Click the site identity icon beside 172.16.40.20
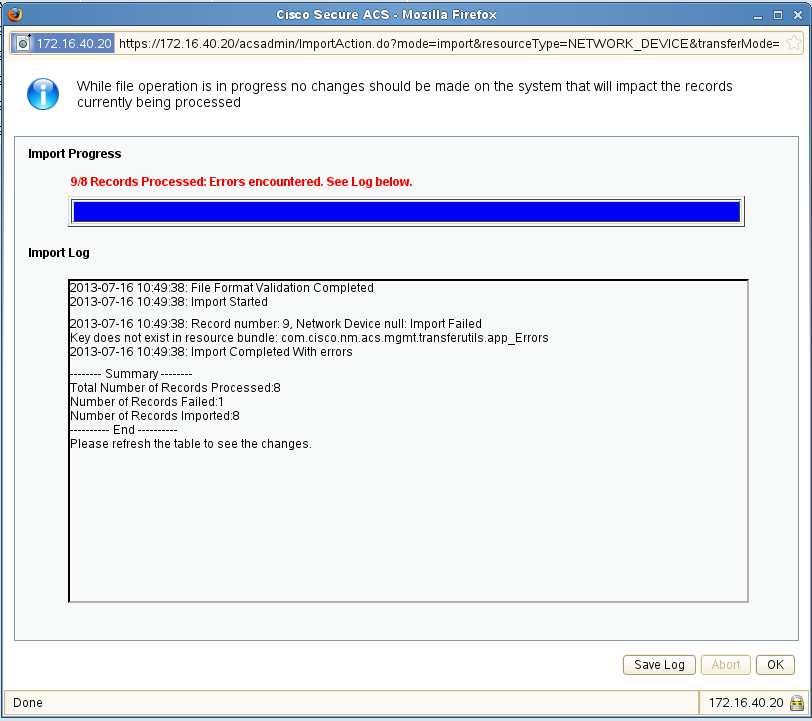Screen dimensions: 812x721 click(x=23, y=44)
